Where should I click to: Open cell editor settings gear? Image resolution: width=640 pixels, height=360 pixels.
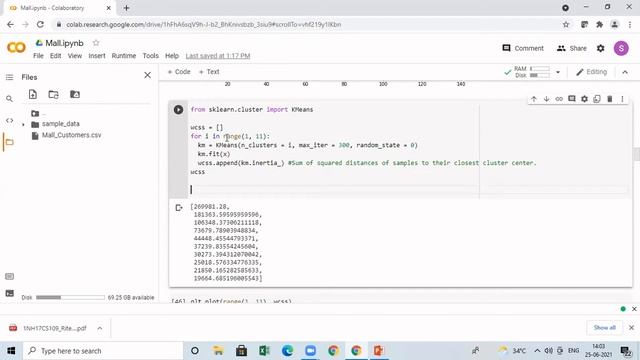tap(584, 99)
